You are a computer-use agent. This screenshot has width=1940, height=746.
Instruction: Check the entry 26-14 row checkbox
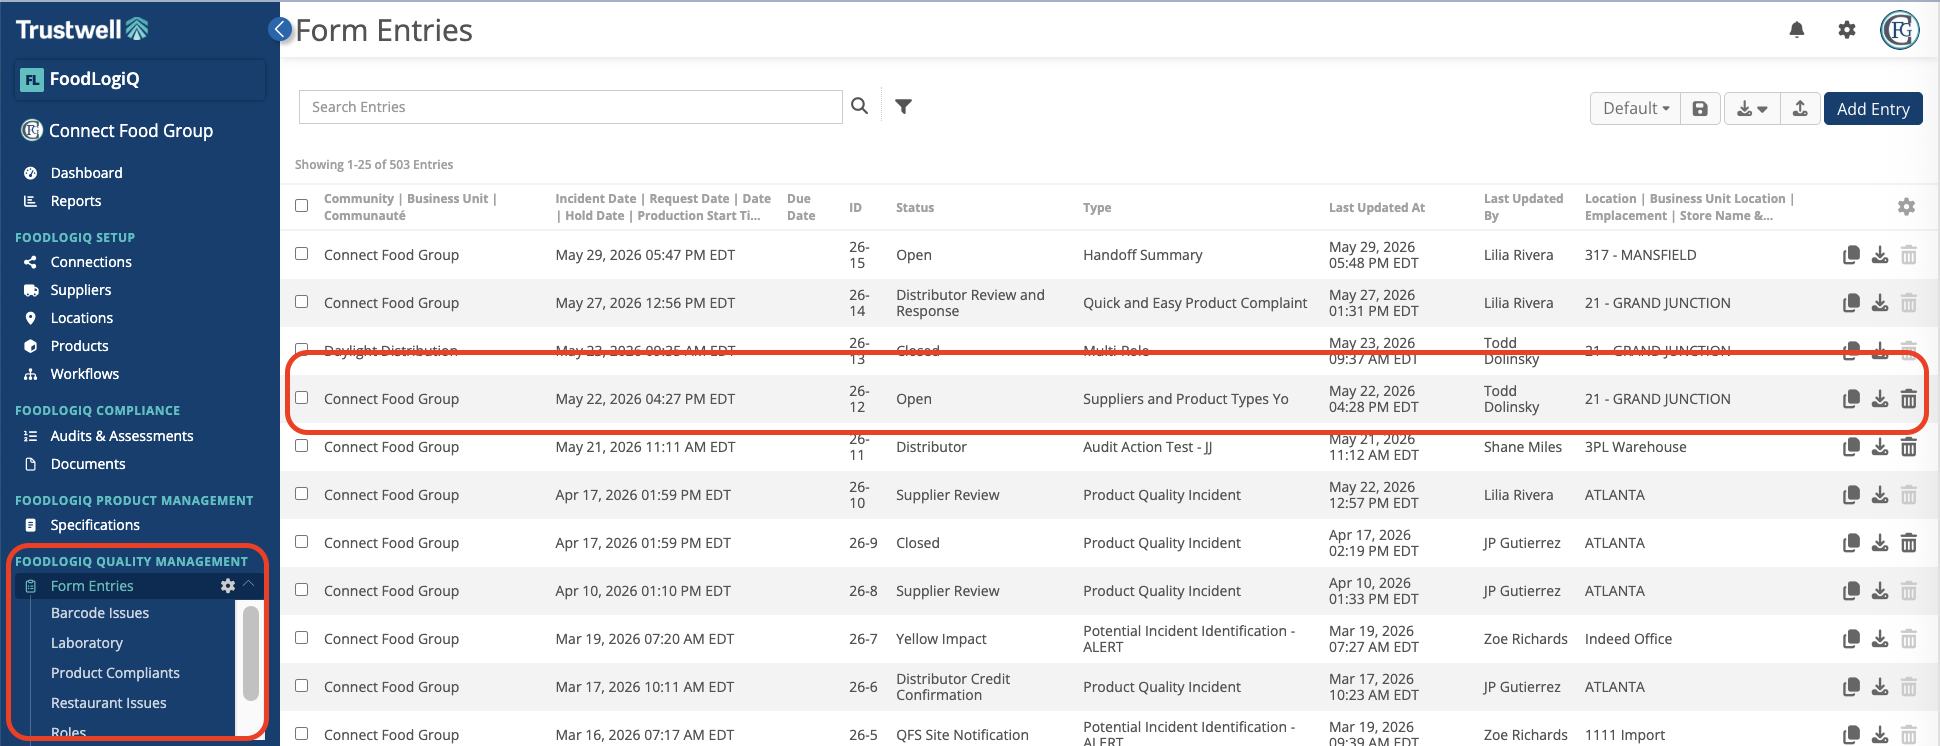pyautogui.click(x=301, y=302)
